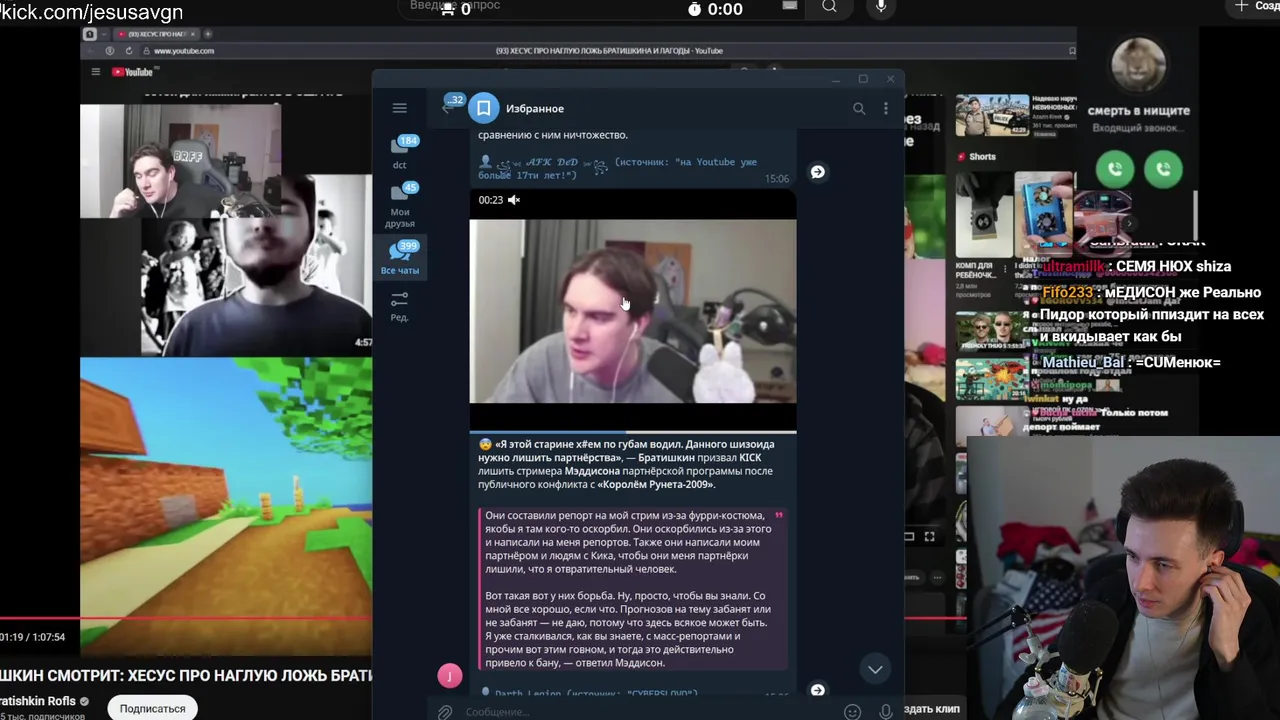Screen dimensions: 1280x720
Task: Accept the incoming call with left green button
Action: [1115, 169]
